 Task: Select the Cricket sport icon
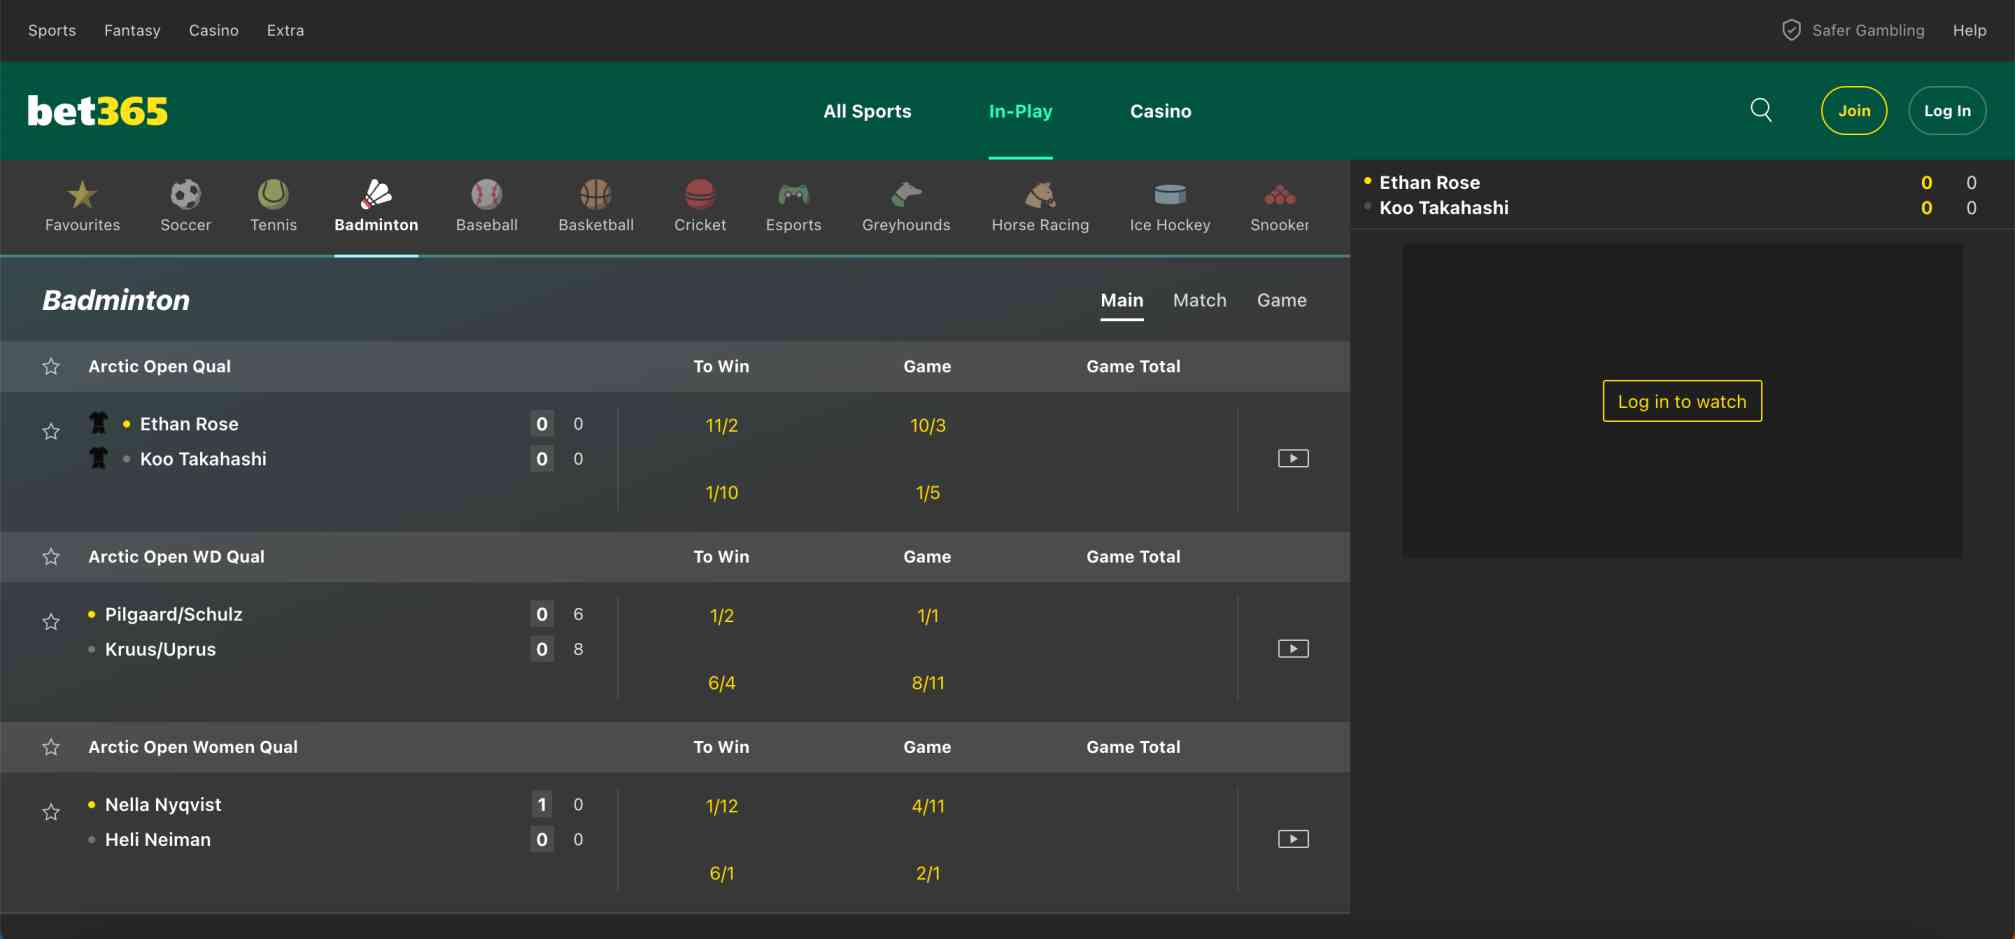point(700,205)
